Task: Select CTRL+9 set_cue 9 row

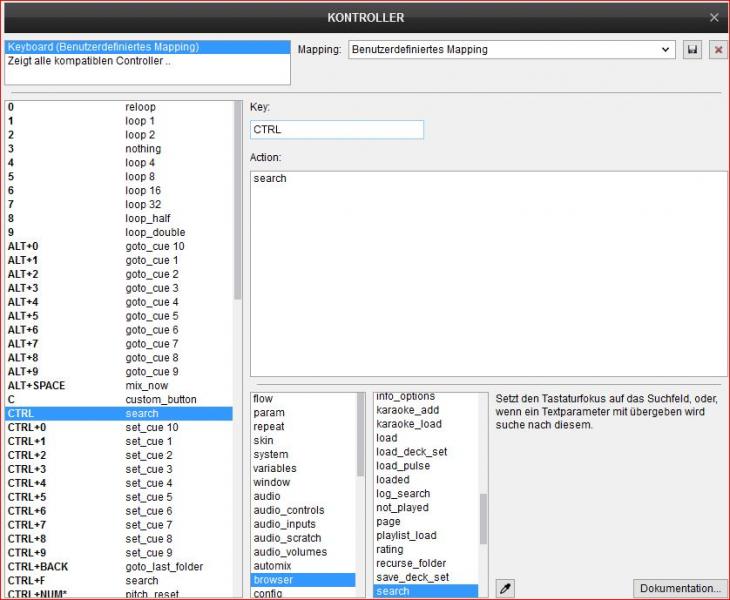Action: click(x=119, y=553)
